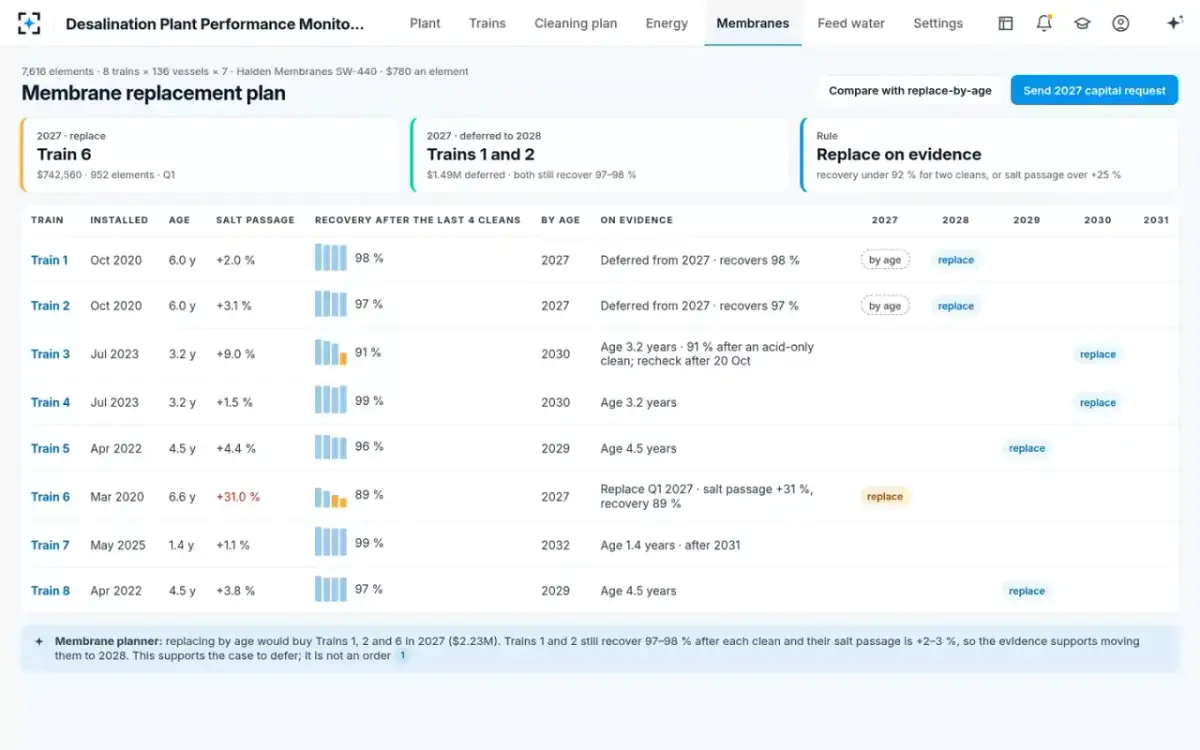Screen dimensions: 1200x750
Task: Click Train 5 salt passage +4.4 %
Action: coord(236,449)
